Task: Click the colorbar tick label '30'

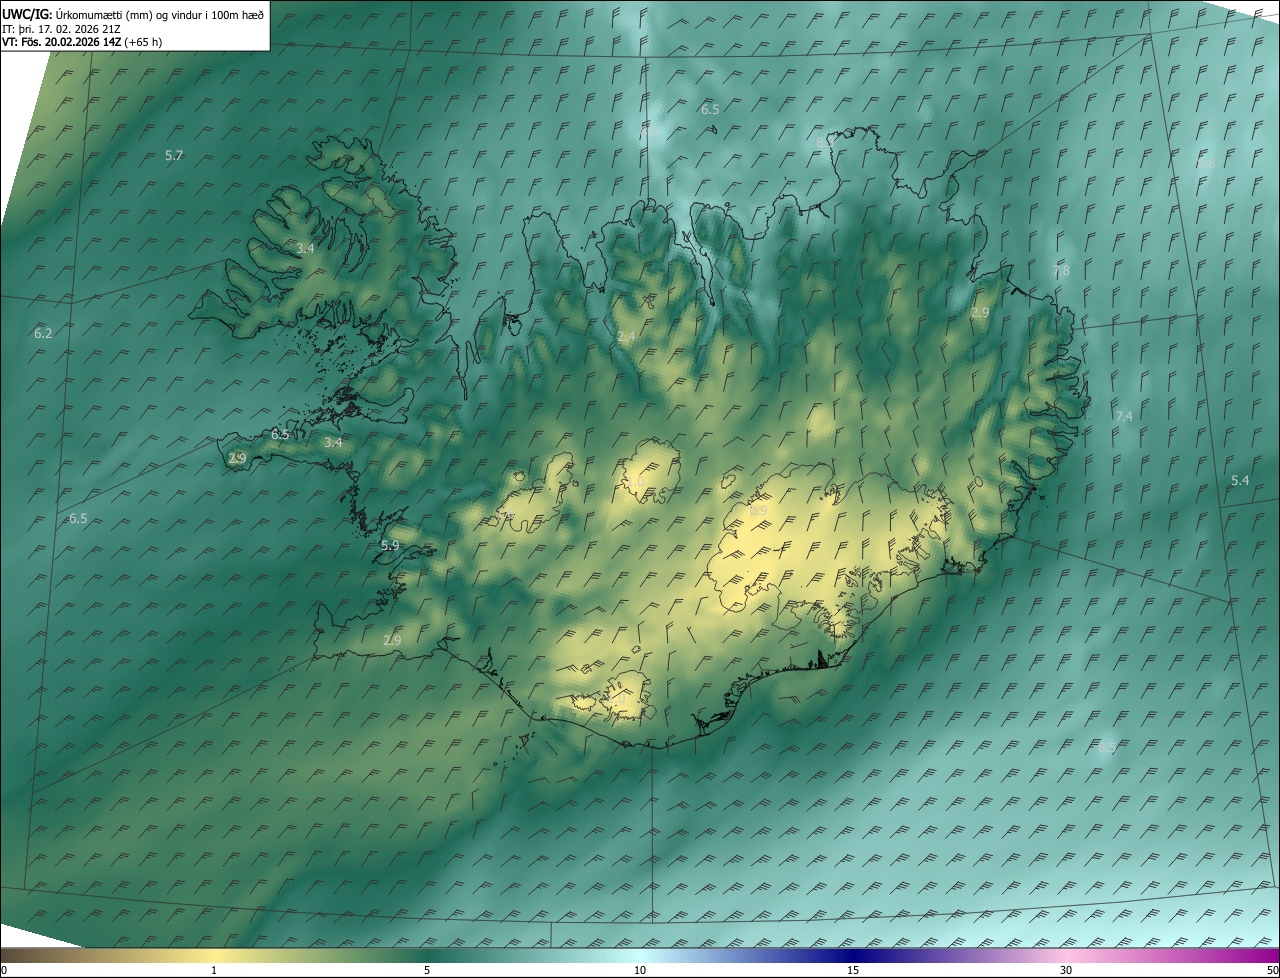Action: 1066,970
